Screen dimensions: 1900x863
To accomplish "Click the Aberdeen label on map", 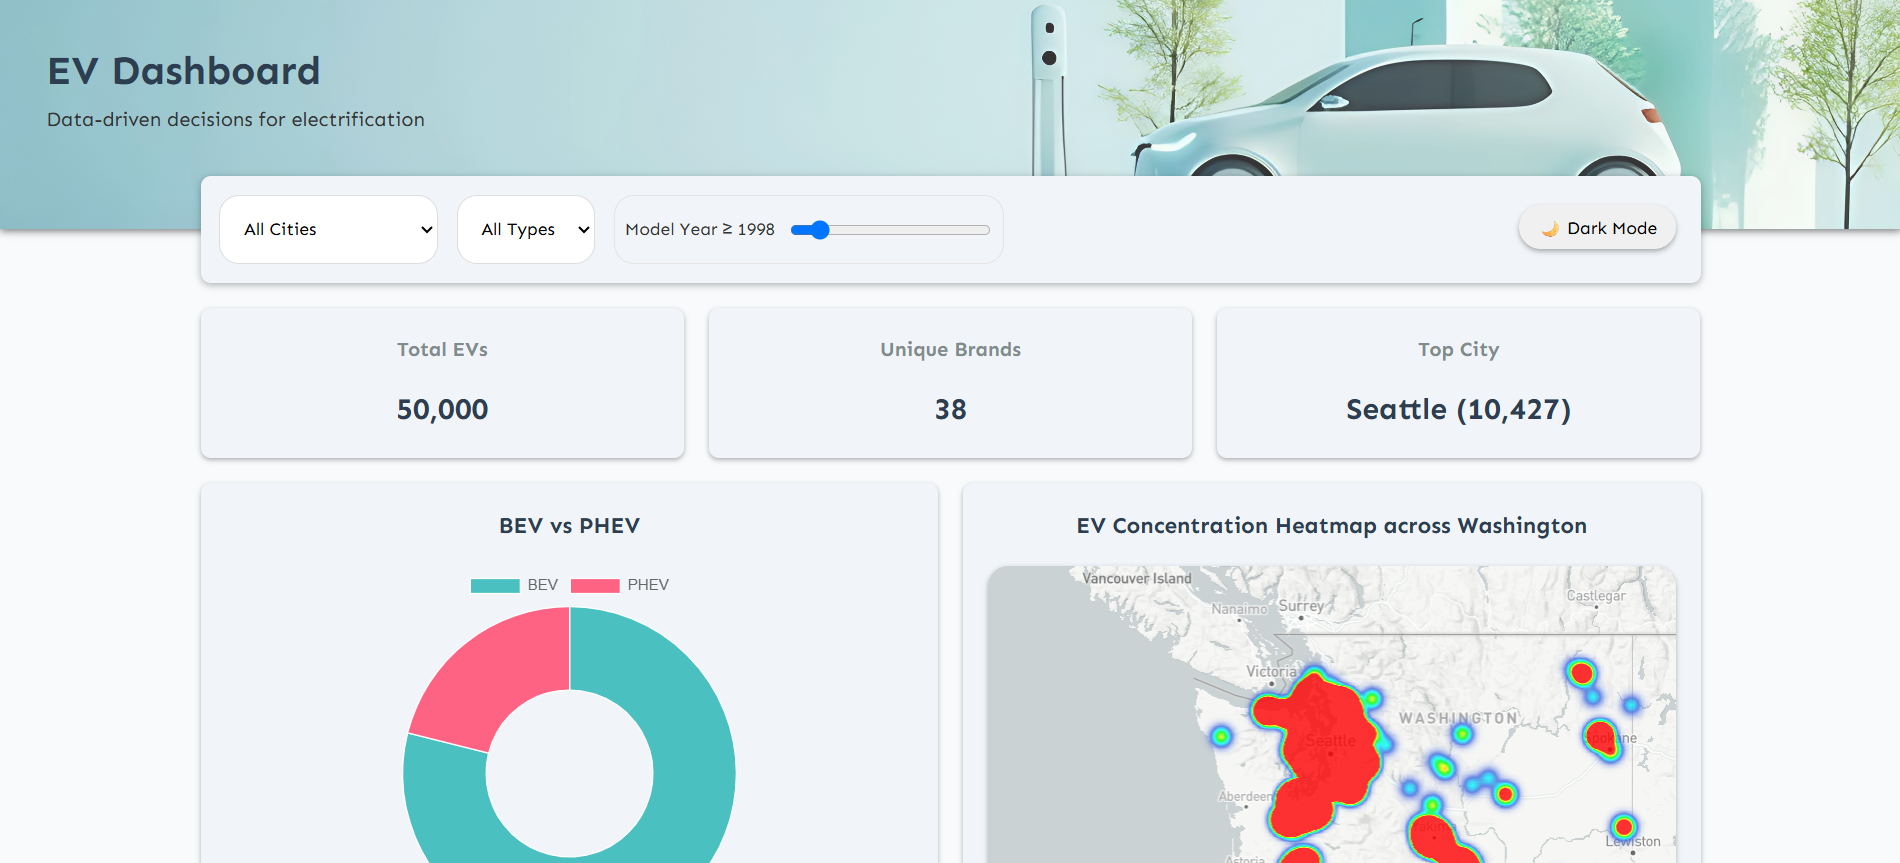I will tap(1245, 797).
